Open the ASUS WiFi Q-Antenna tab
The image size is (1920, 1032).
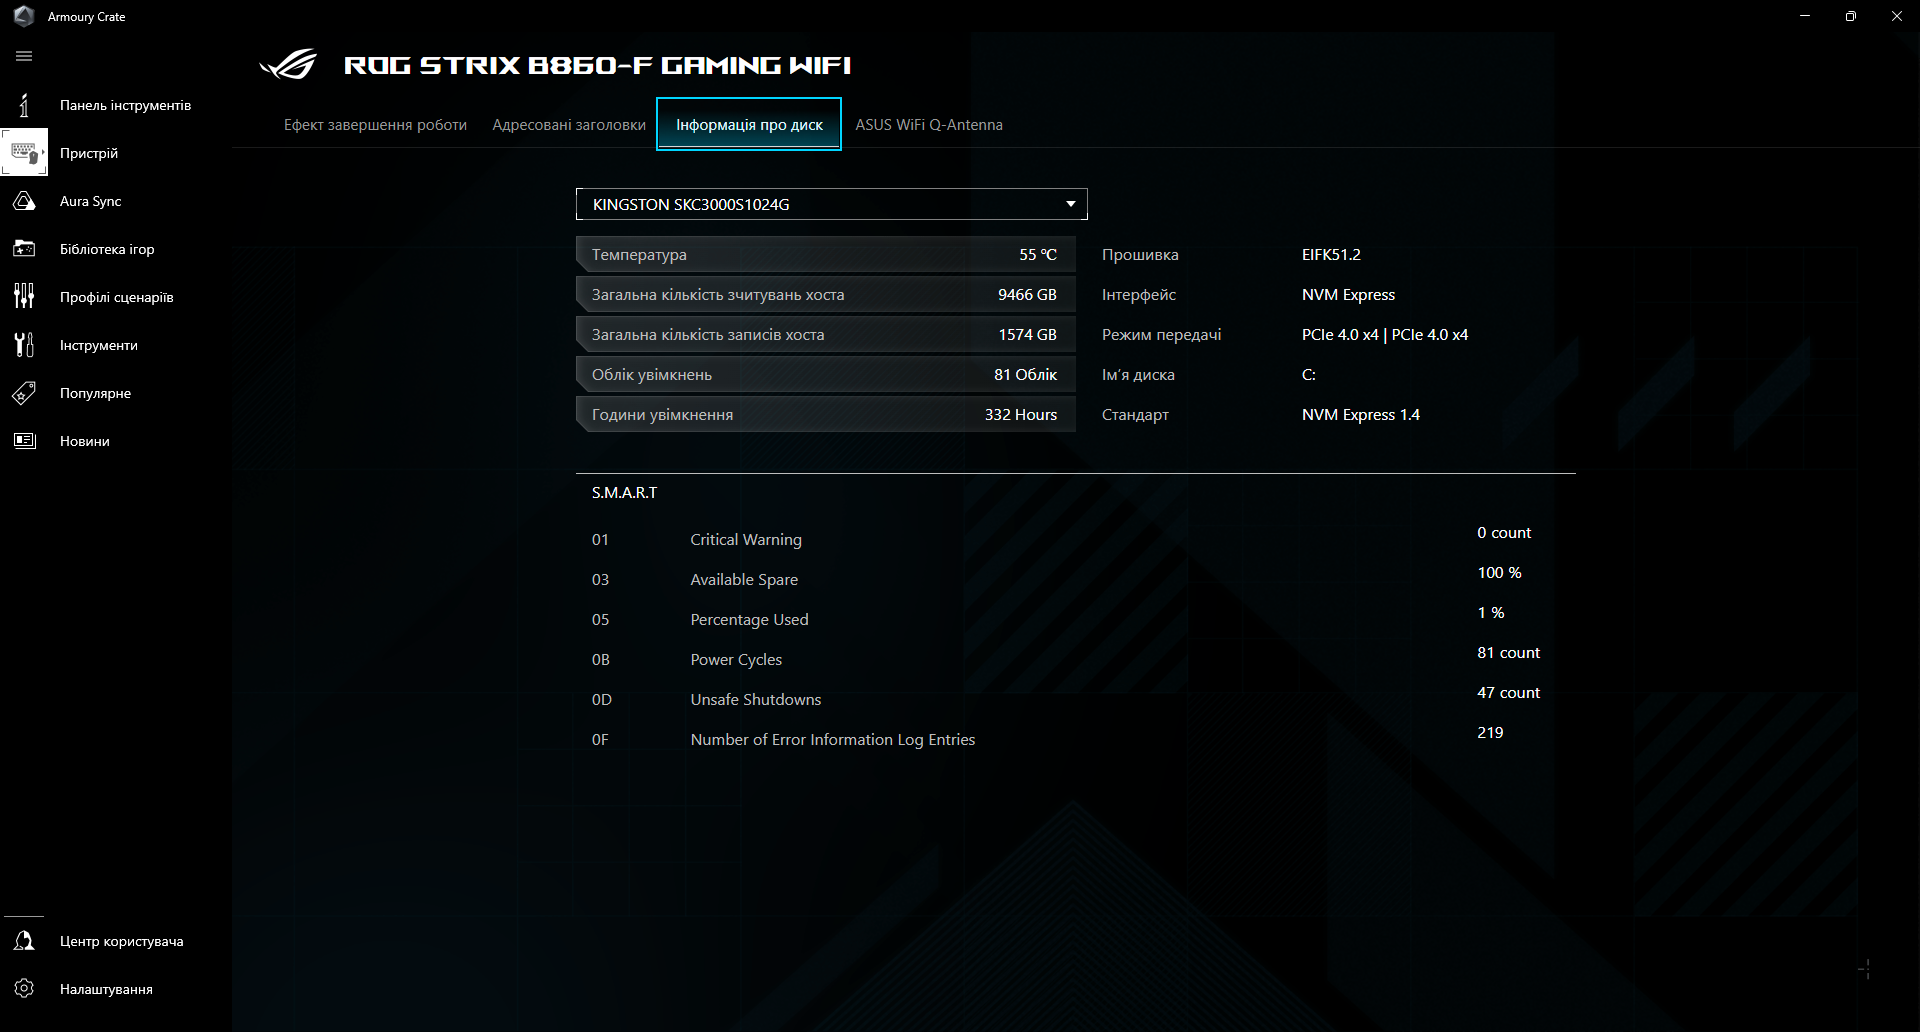pos(929,125)
